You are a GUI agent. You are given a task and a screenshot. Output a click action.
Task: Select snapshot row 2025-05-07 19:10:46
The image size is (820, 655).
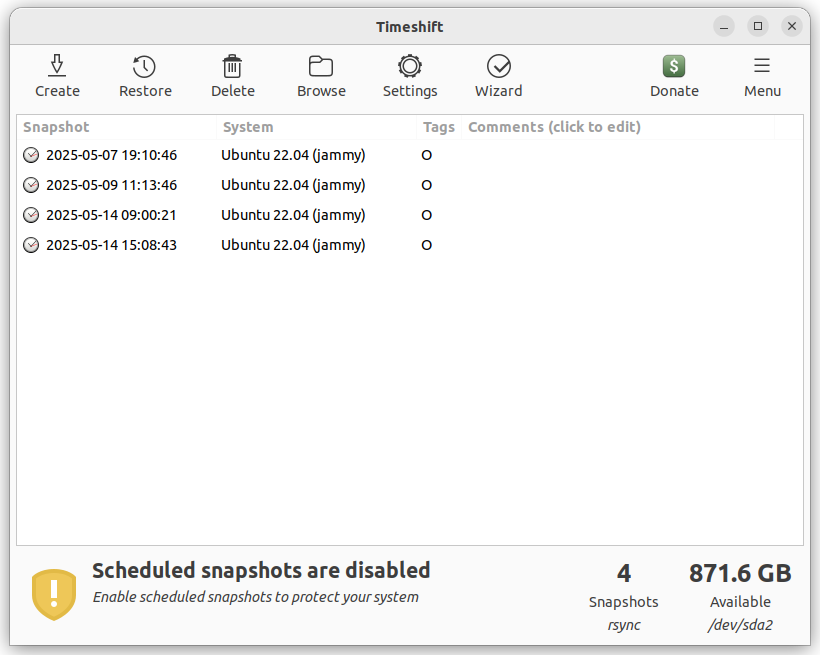410,155
